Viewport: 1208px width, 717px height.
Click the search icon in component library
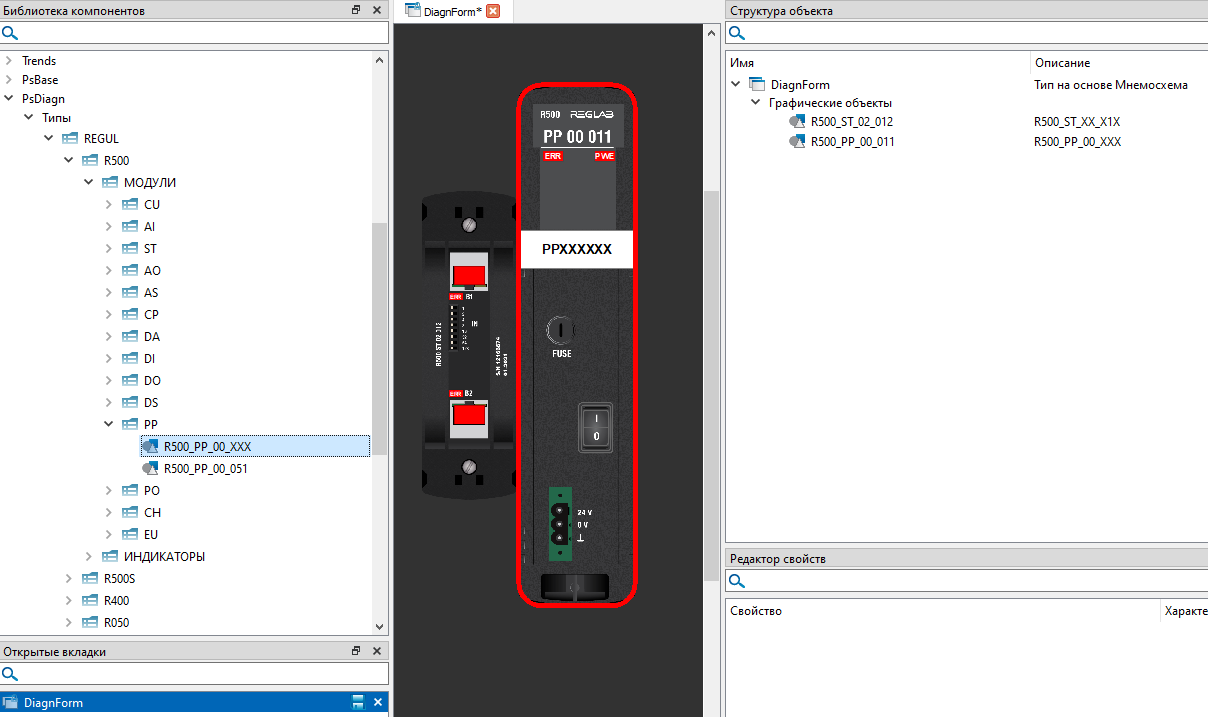(x=10, y=33)
